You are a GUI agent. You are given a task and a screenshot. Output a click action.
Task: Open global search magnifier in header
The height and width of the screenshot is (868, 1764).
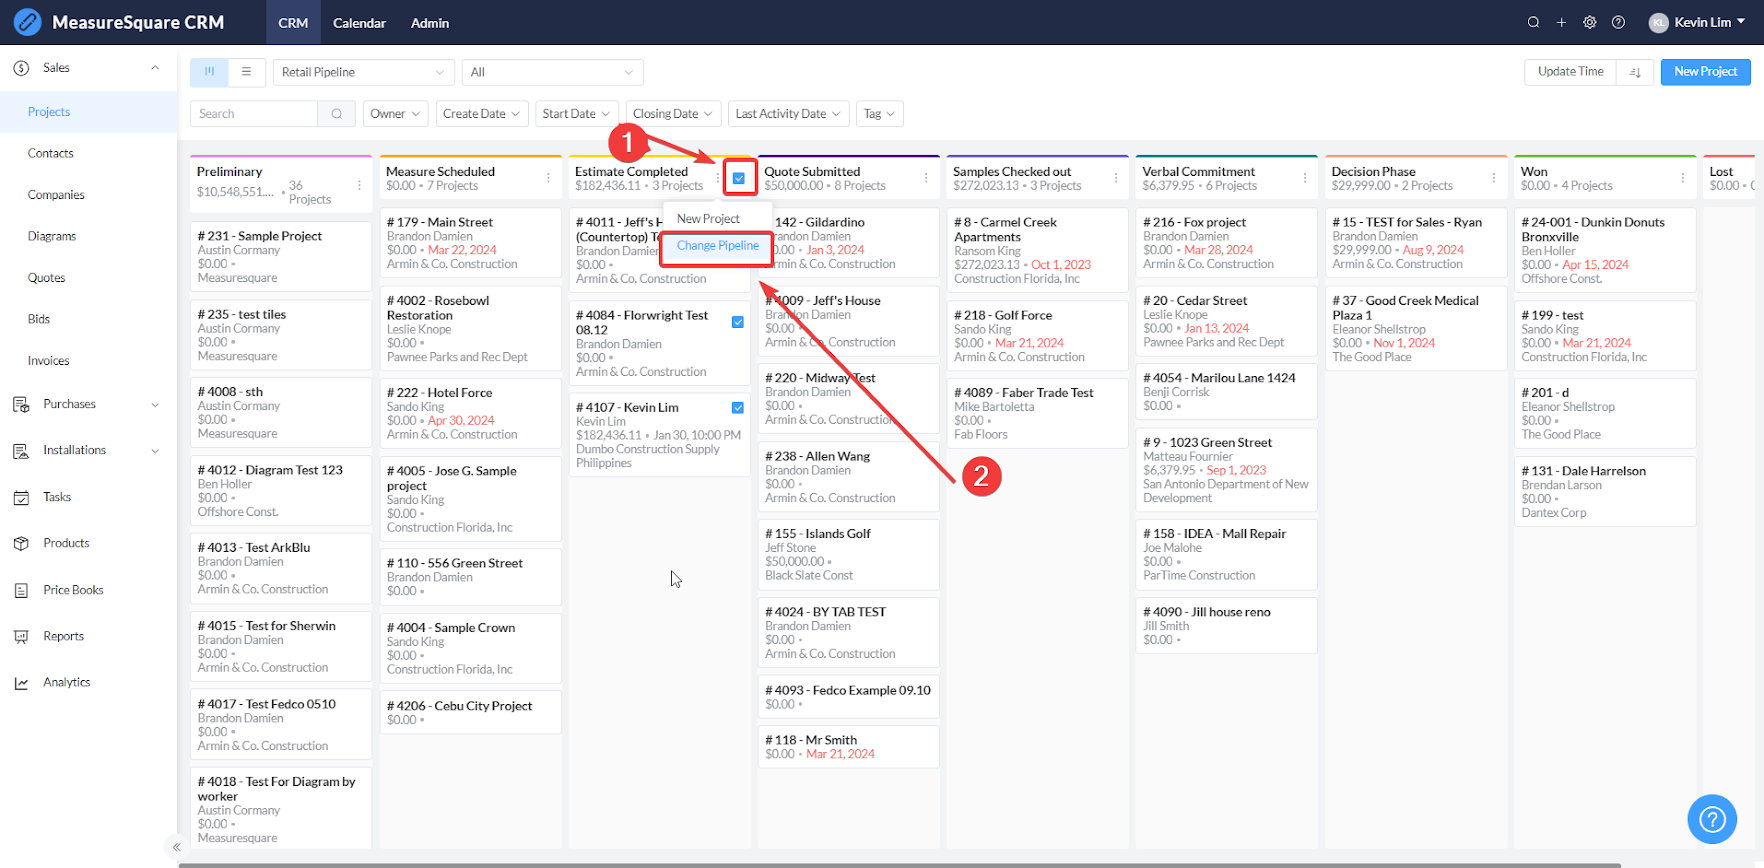click(1533, 22)
